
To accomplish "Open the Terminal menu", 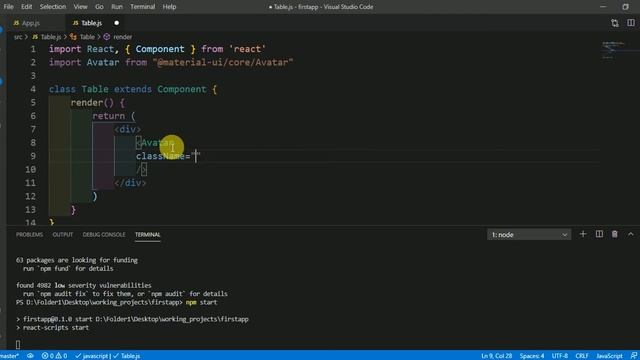I will (142, 7).
